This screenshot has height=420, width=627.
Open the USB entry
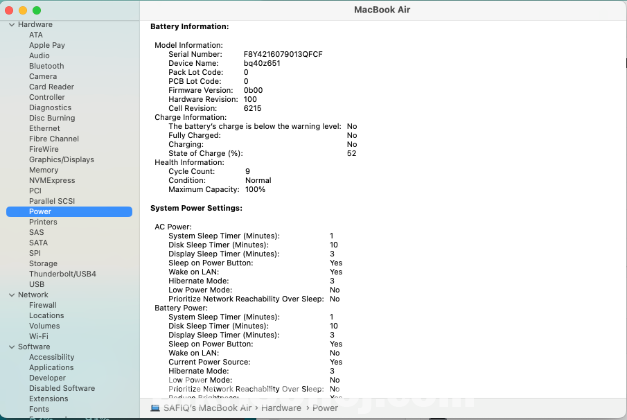37,284
